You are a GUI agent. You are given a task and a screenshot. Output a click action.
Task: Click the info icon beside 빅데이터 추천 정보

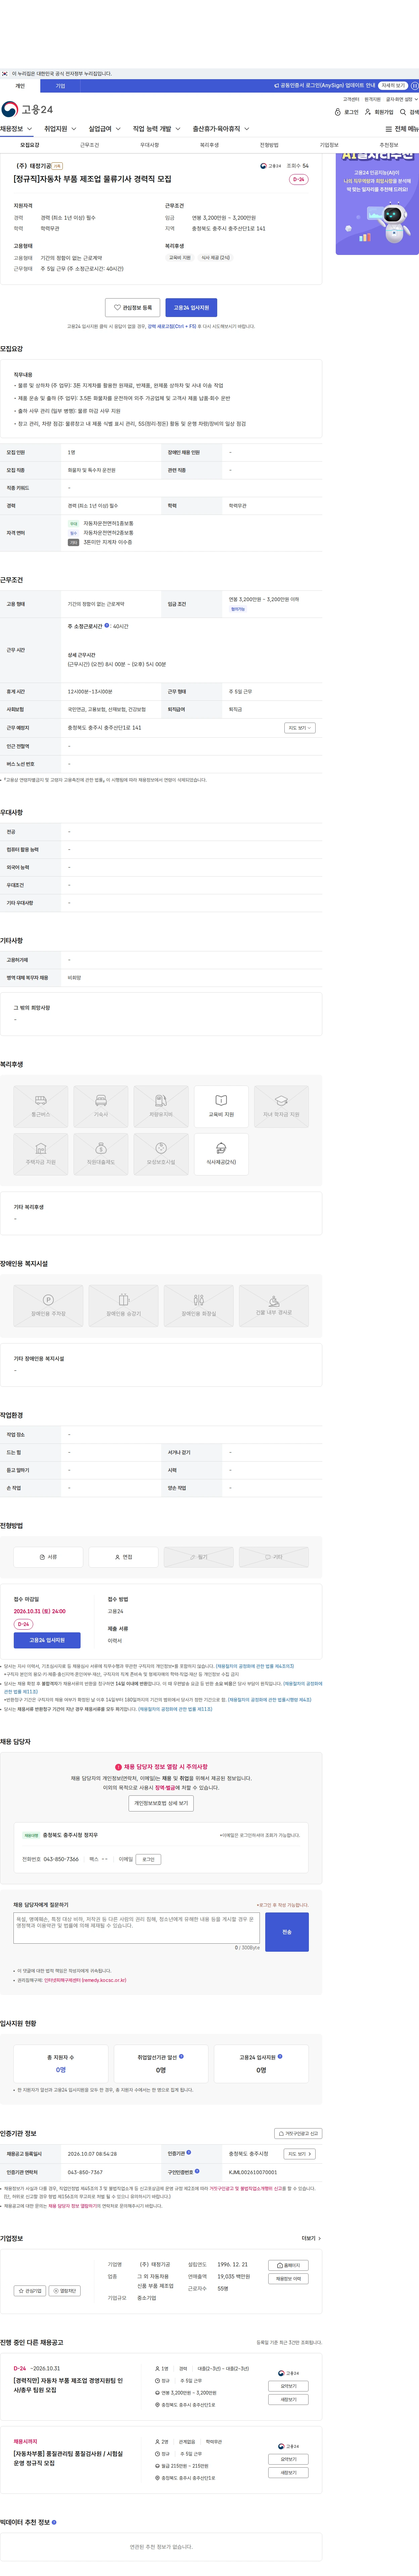pos(54,2522)
